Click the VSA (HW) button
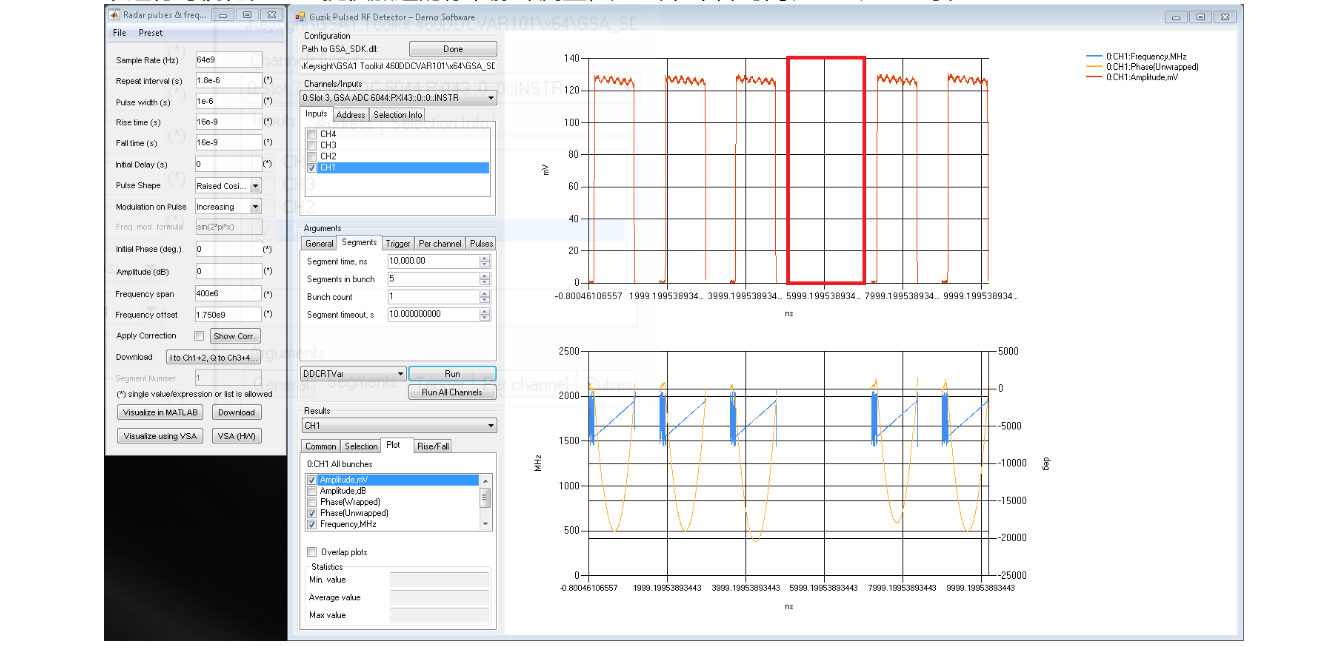This screenshot has height=646, width=1343. (x=236, y=436)
